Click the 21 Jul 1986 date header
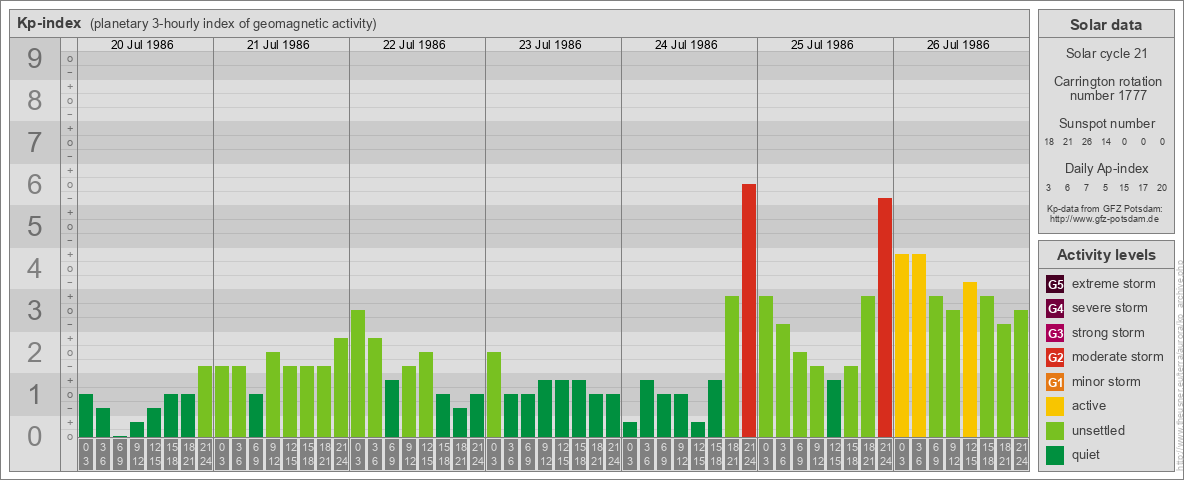 (x=279, y=45)
